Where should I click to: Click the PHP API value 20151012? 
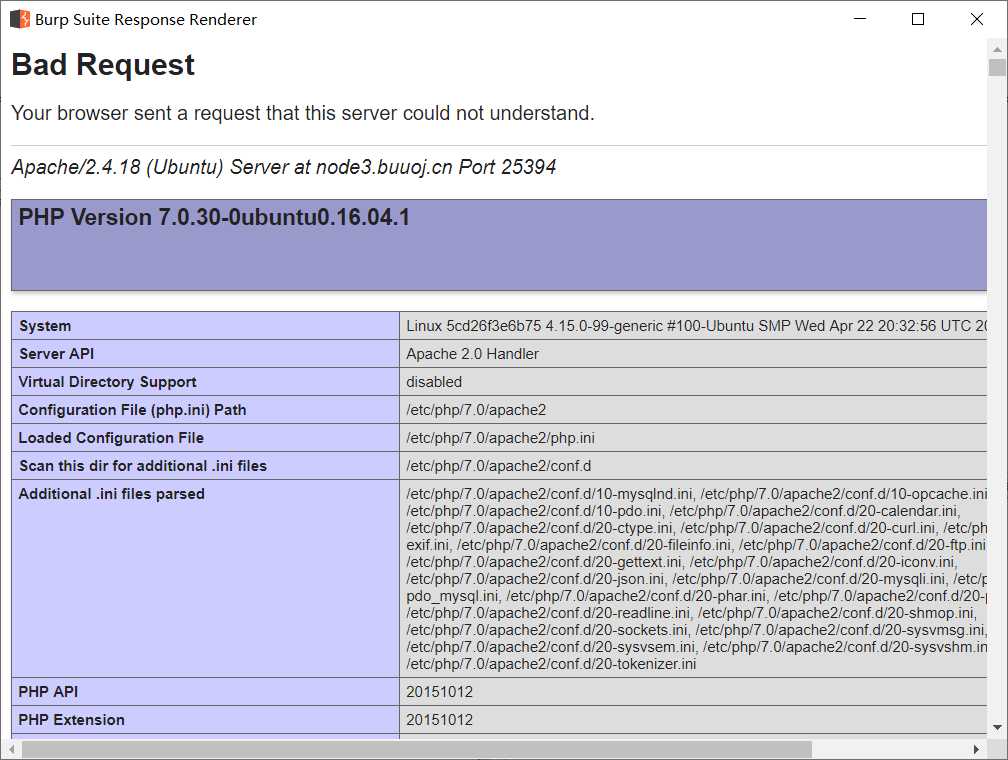(439, 692)
